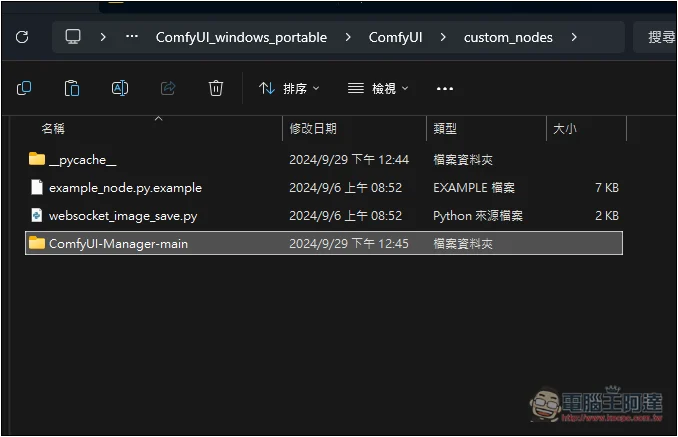Select websocket_image_save.py file
Viewport: 678px width, 437px height.
[122, 215]
